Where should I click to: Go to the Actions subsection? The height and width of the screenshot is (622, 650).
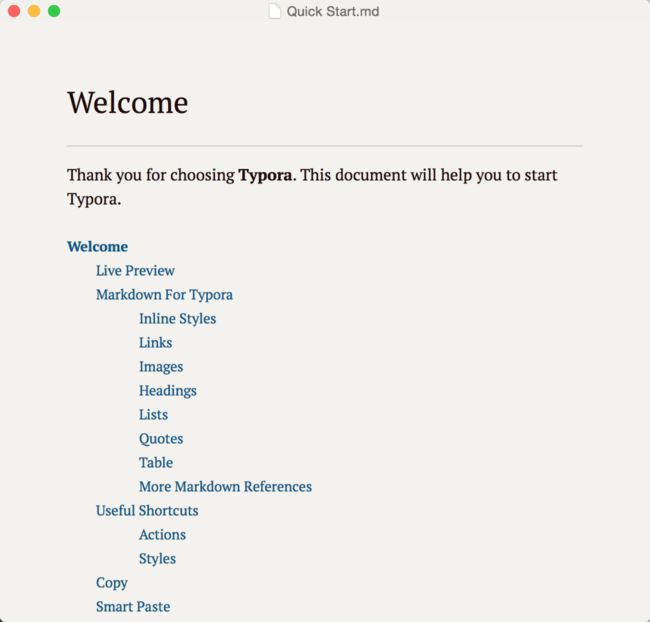162,535
